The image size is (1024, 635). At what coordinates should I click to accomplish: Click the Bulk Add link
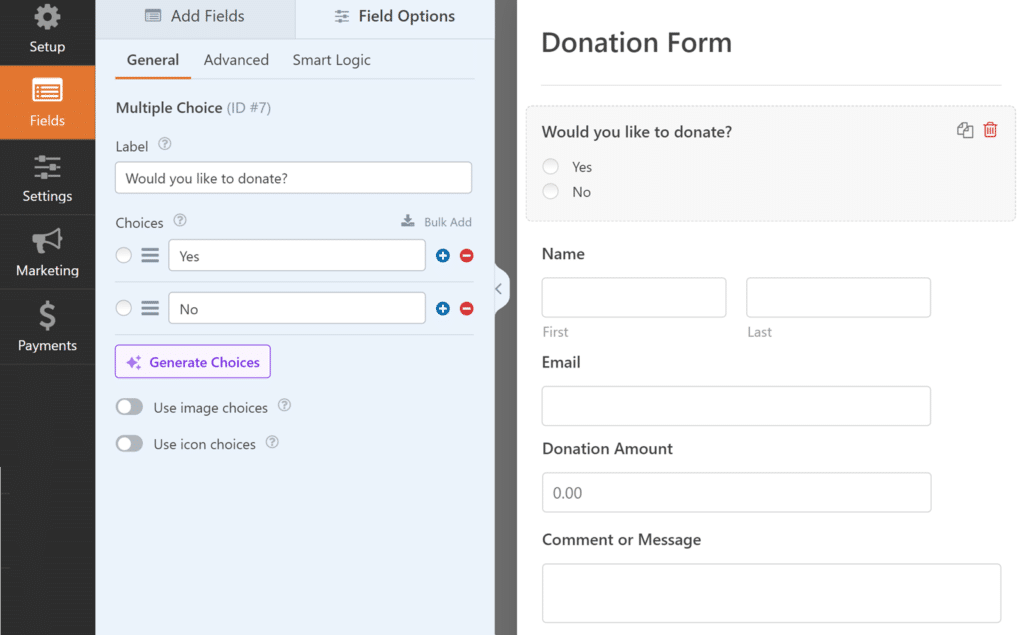437,222
